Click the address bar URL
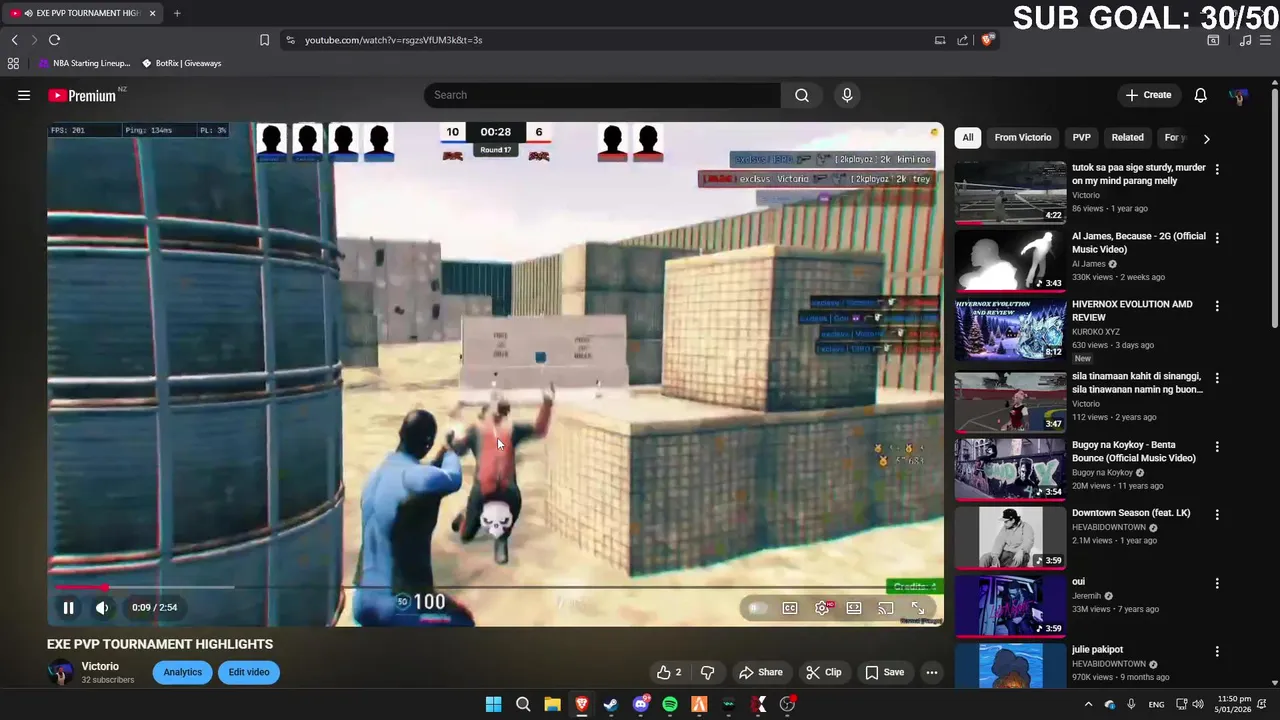The image size is (1280, 720). tap(393, 40)
